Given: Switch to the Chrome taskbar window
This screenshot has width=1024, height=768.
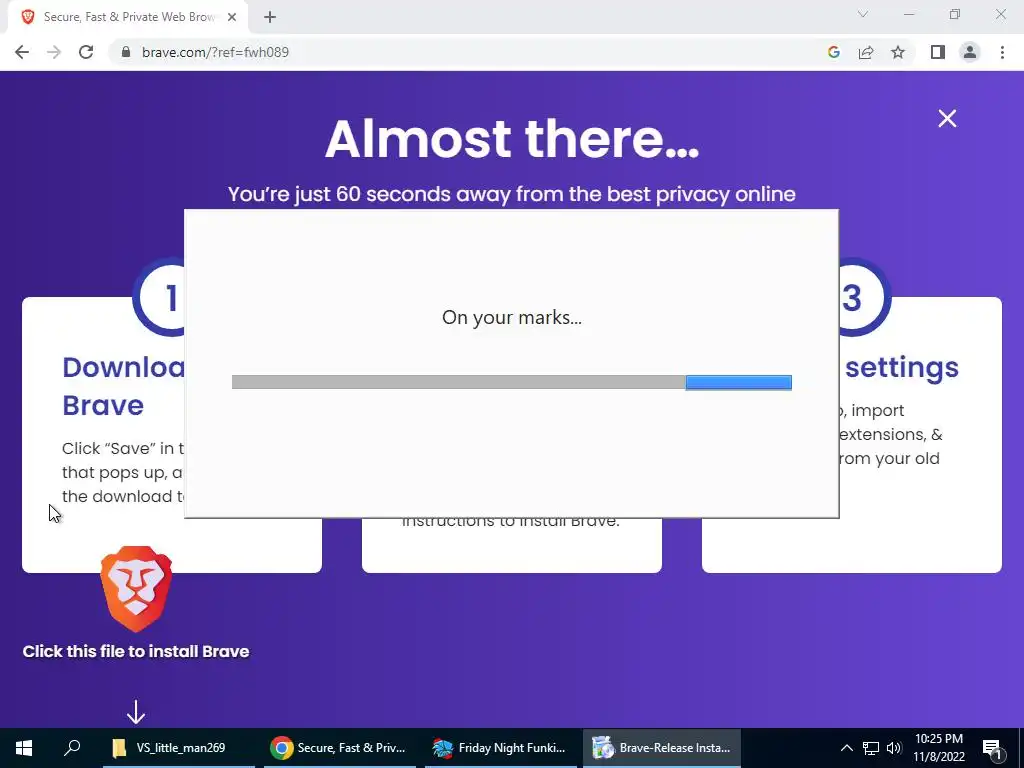Looking at the screenshot, I should click(x=340, y=748).
